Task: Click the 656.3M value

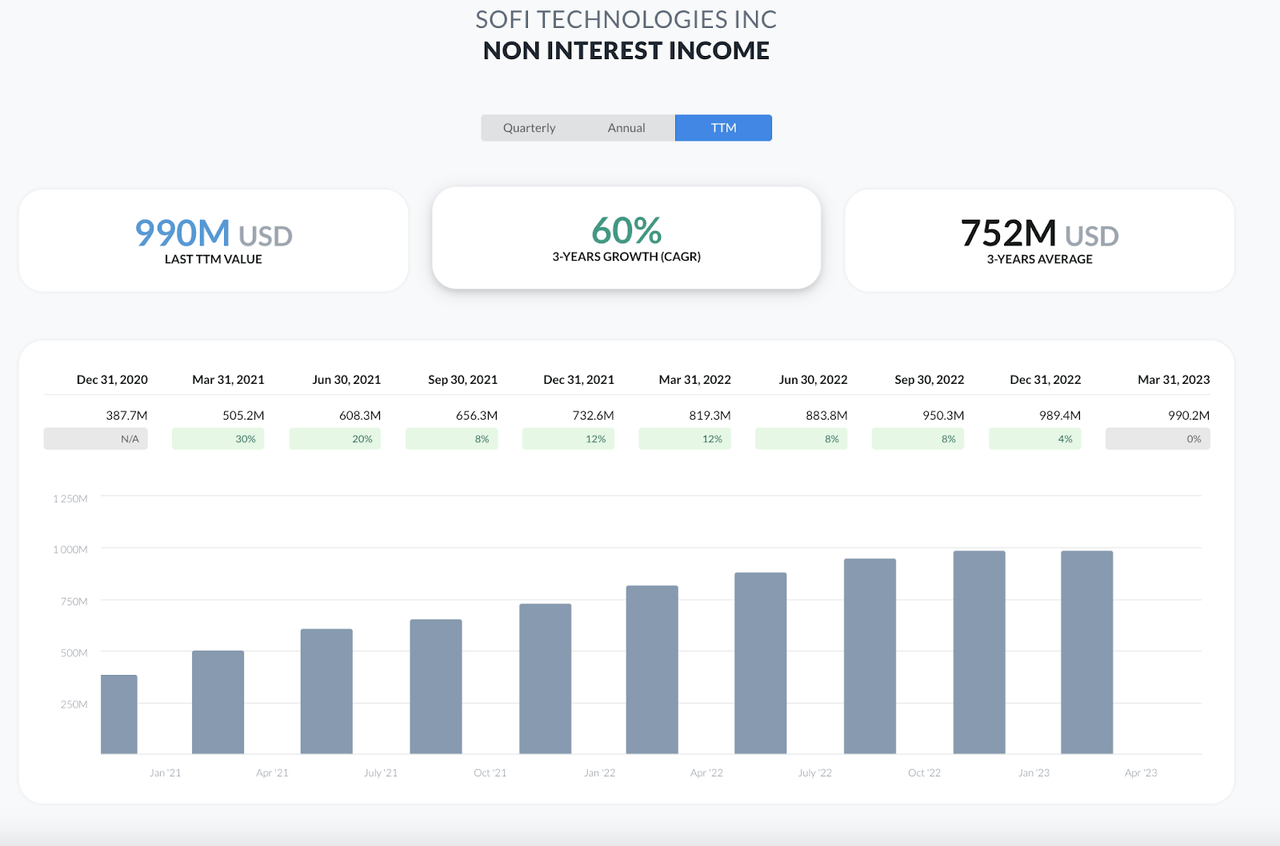Action: point(476,415)
